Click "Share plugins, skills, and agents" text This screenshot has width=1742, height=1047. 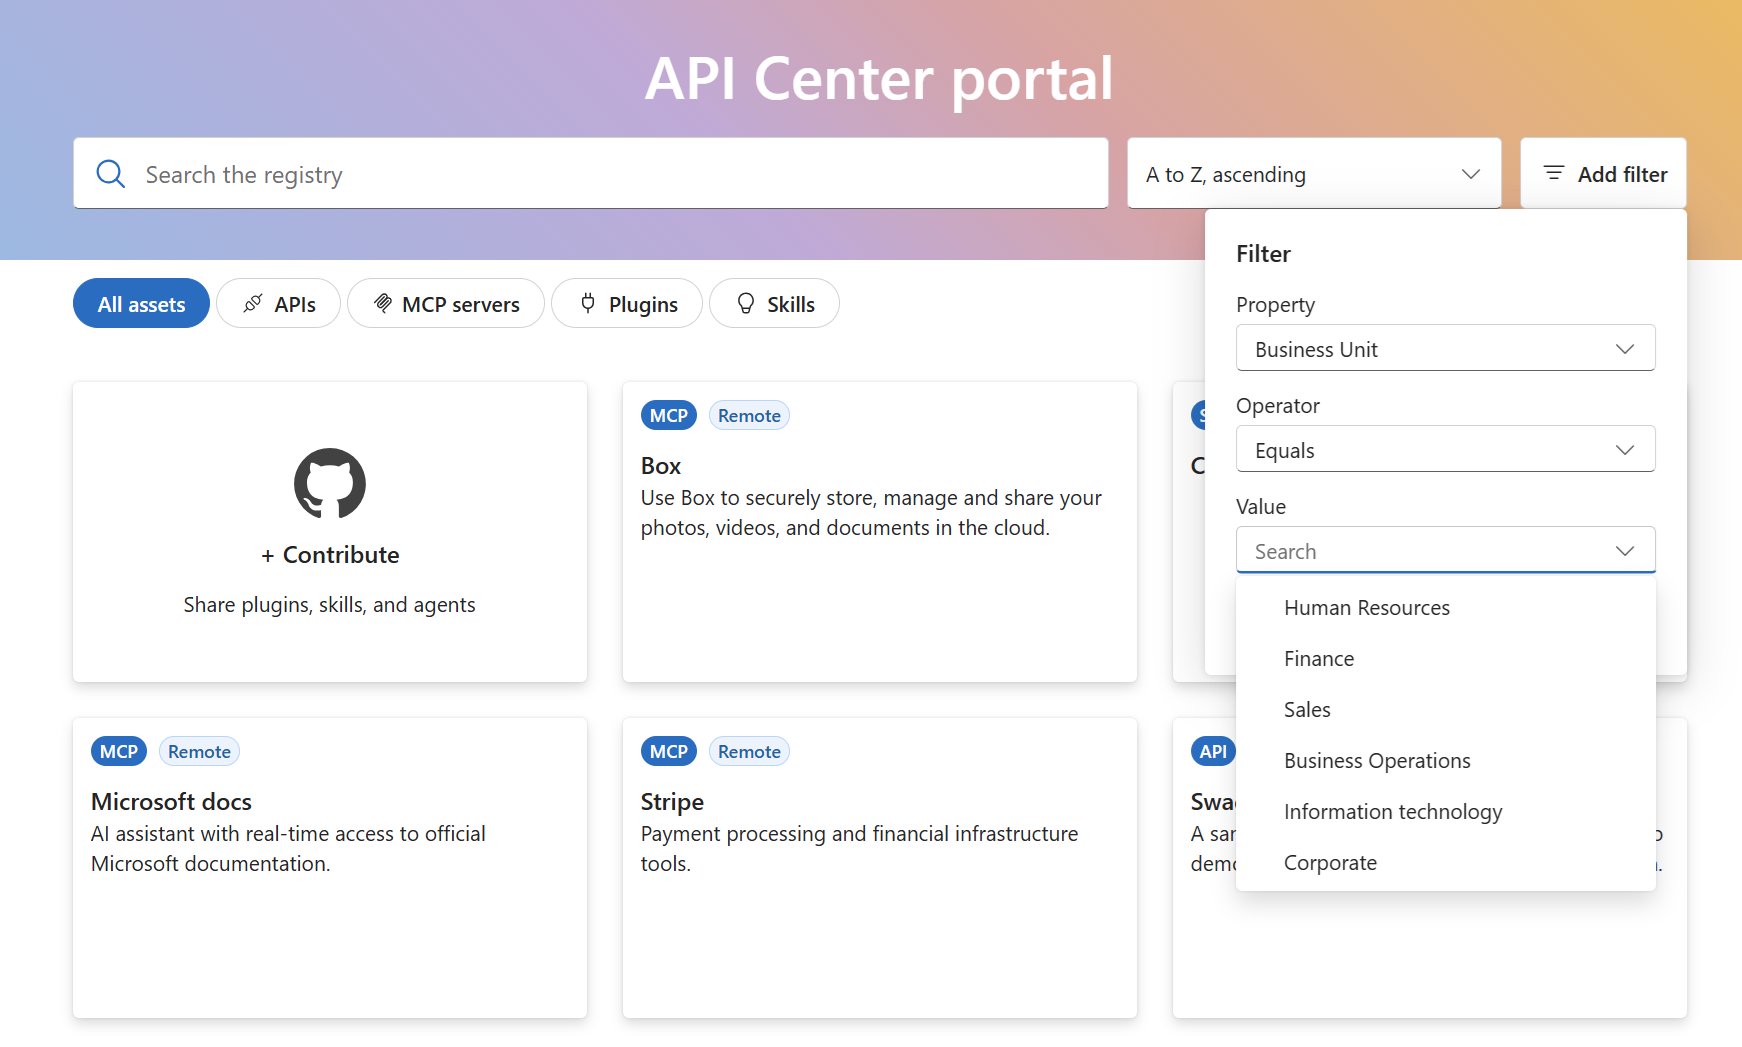(x=329, y=605)
